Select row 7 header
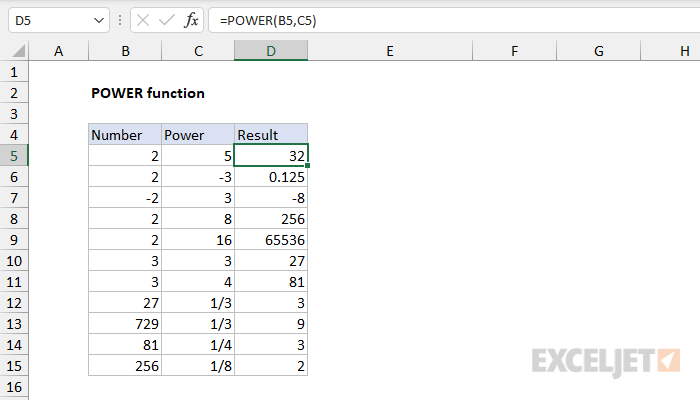Screen dimensions: 700x400 point(14,198)
